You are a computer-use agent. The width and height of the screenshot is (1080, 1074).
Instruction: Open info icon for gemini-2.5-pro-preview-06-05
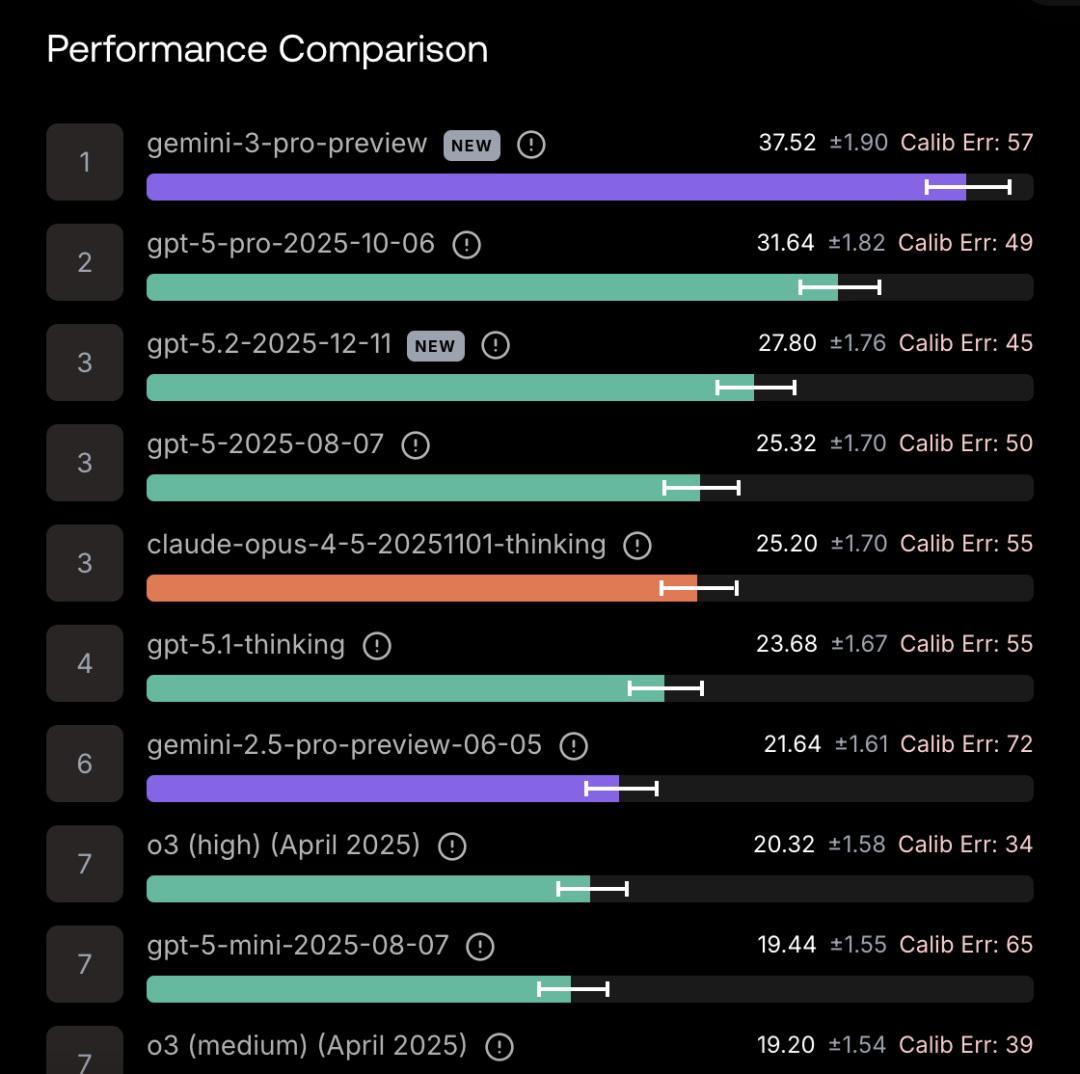coord(573,746)
